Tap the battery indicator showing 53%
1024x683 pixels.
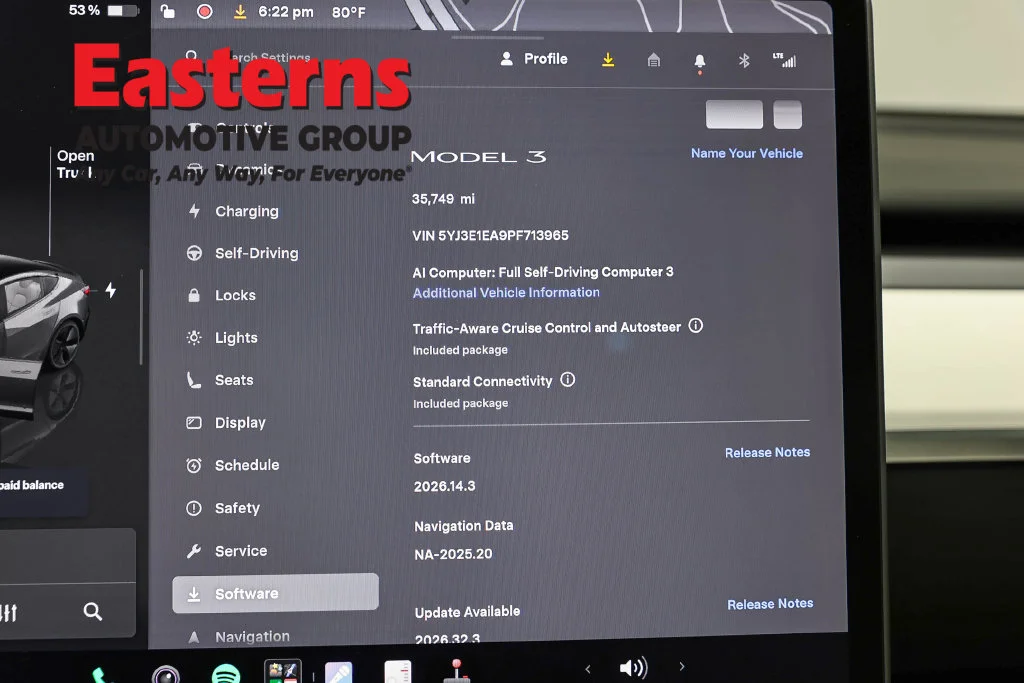(104, 10)
